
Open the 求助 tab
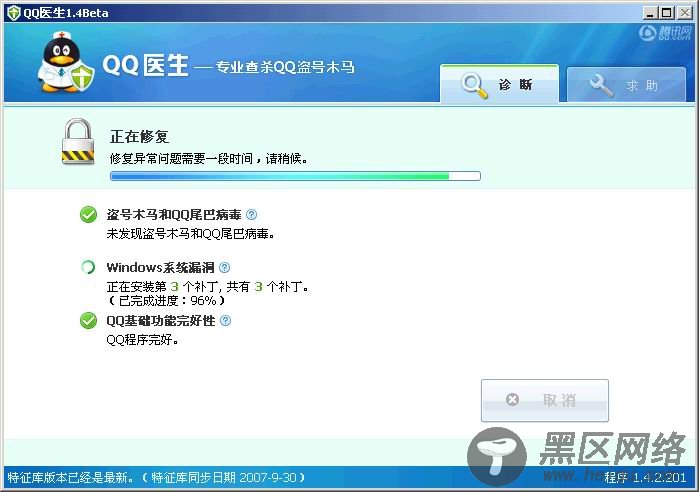click(x=626, y=85)
